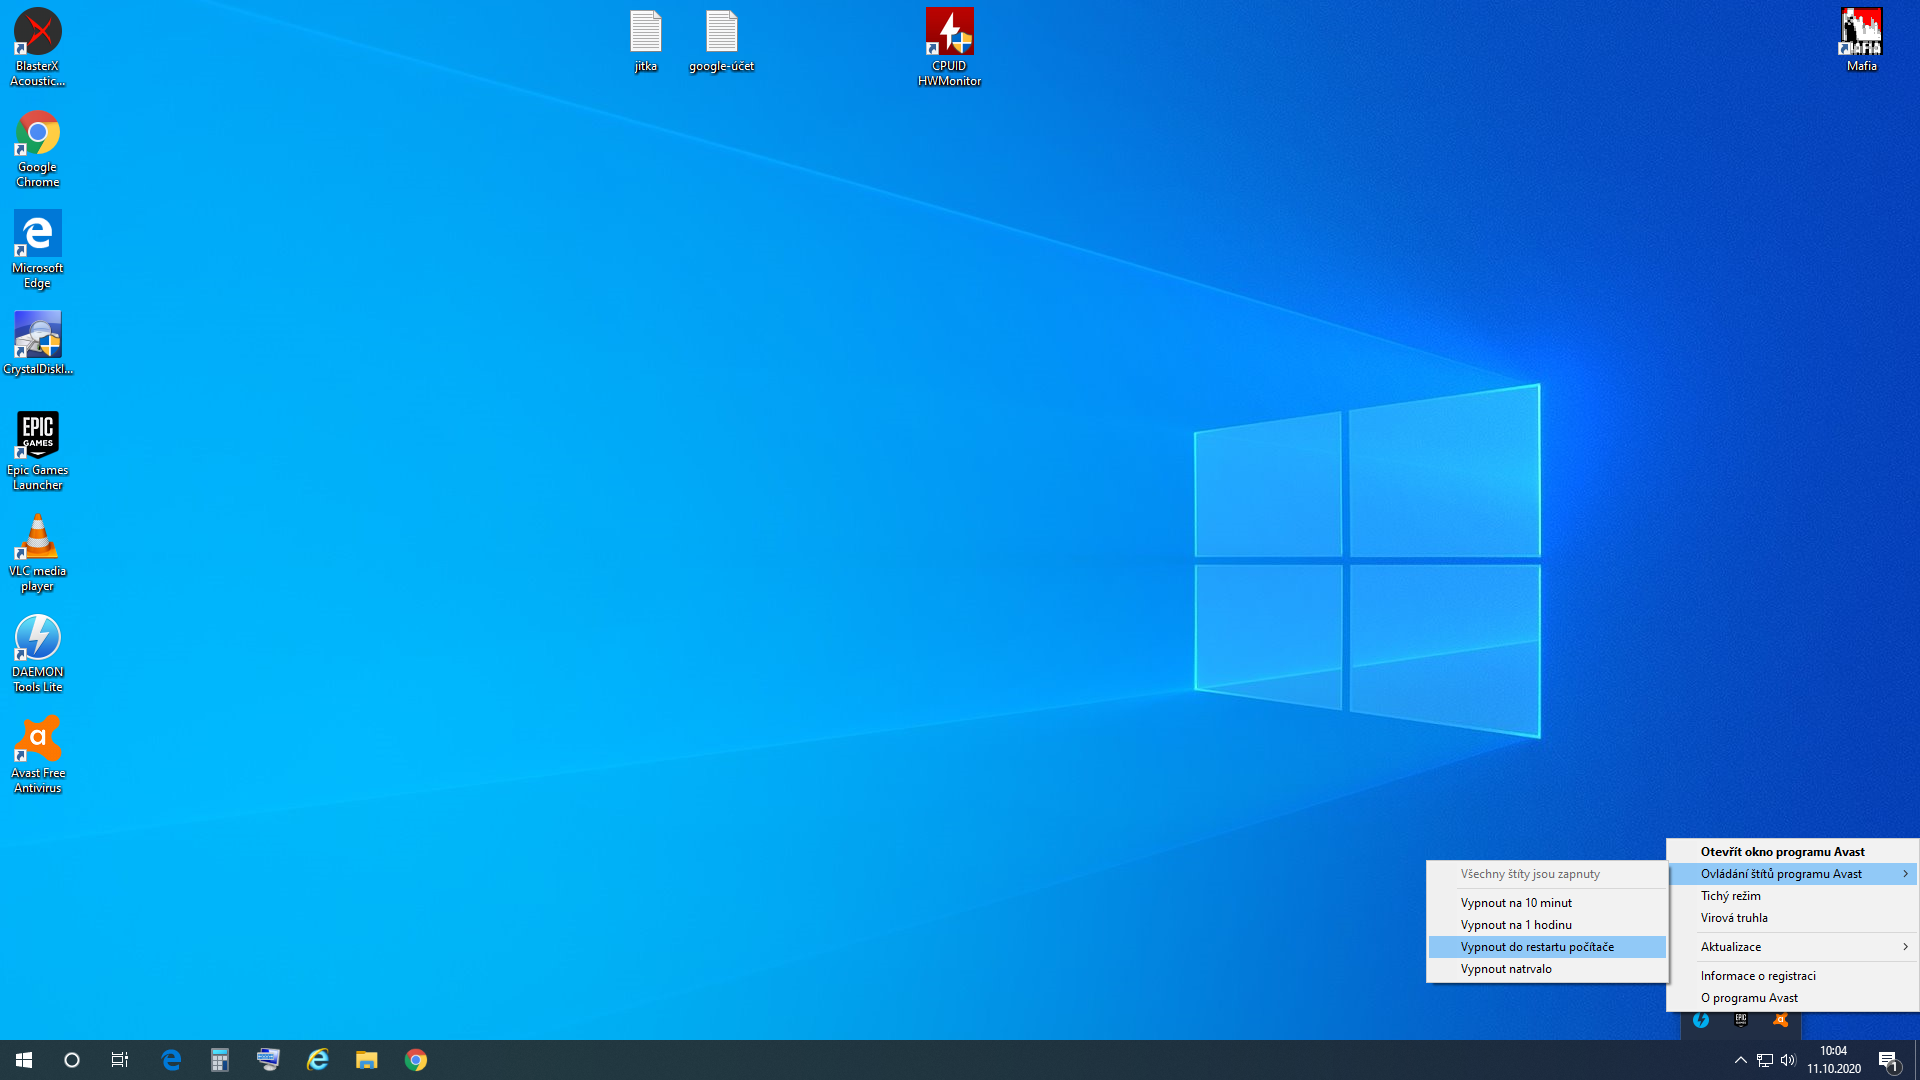
Task: Collapse the hidden tray icons chevron
Action: 1740,1060
